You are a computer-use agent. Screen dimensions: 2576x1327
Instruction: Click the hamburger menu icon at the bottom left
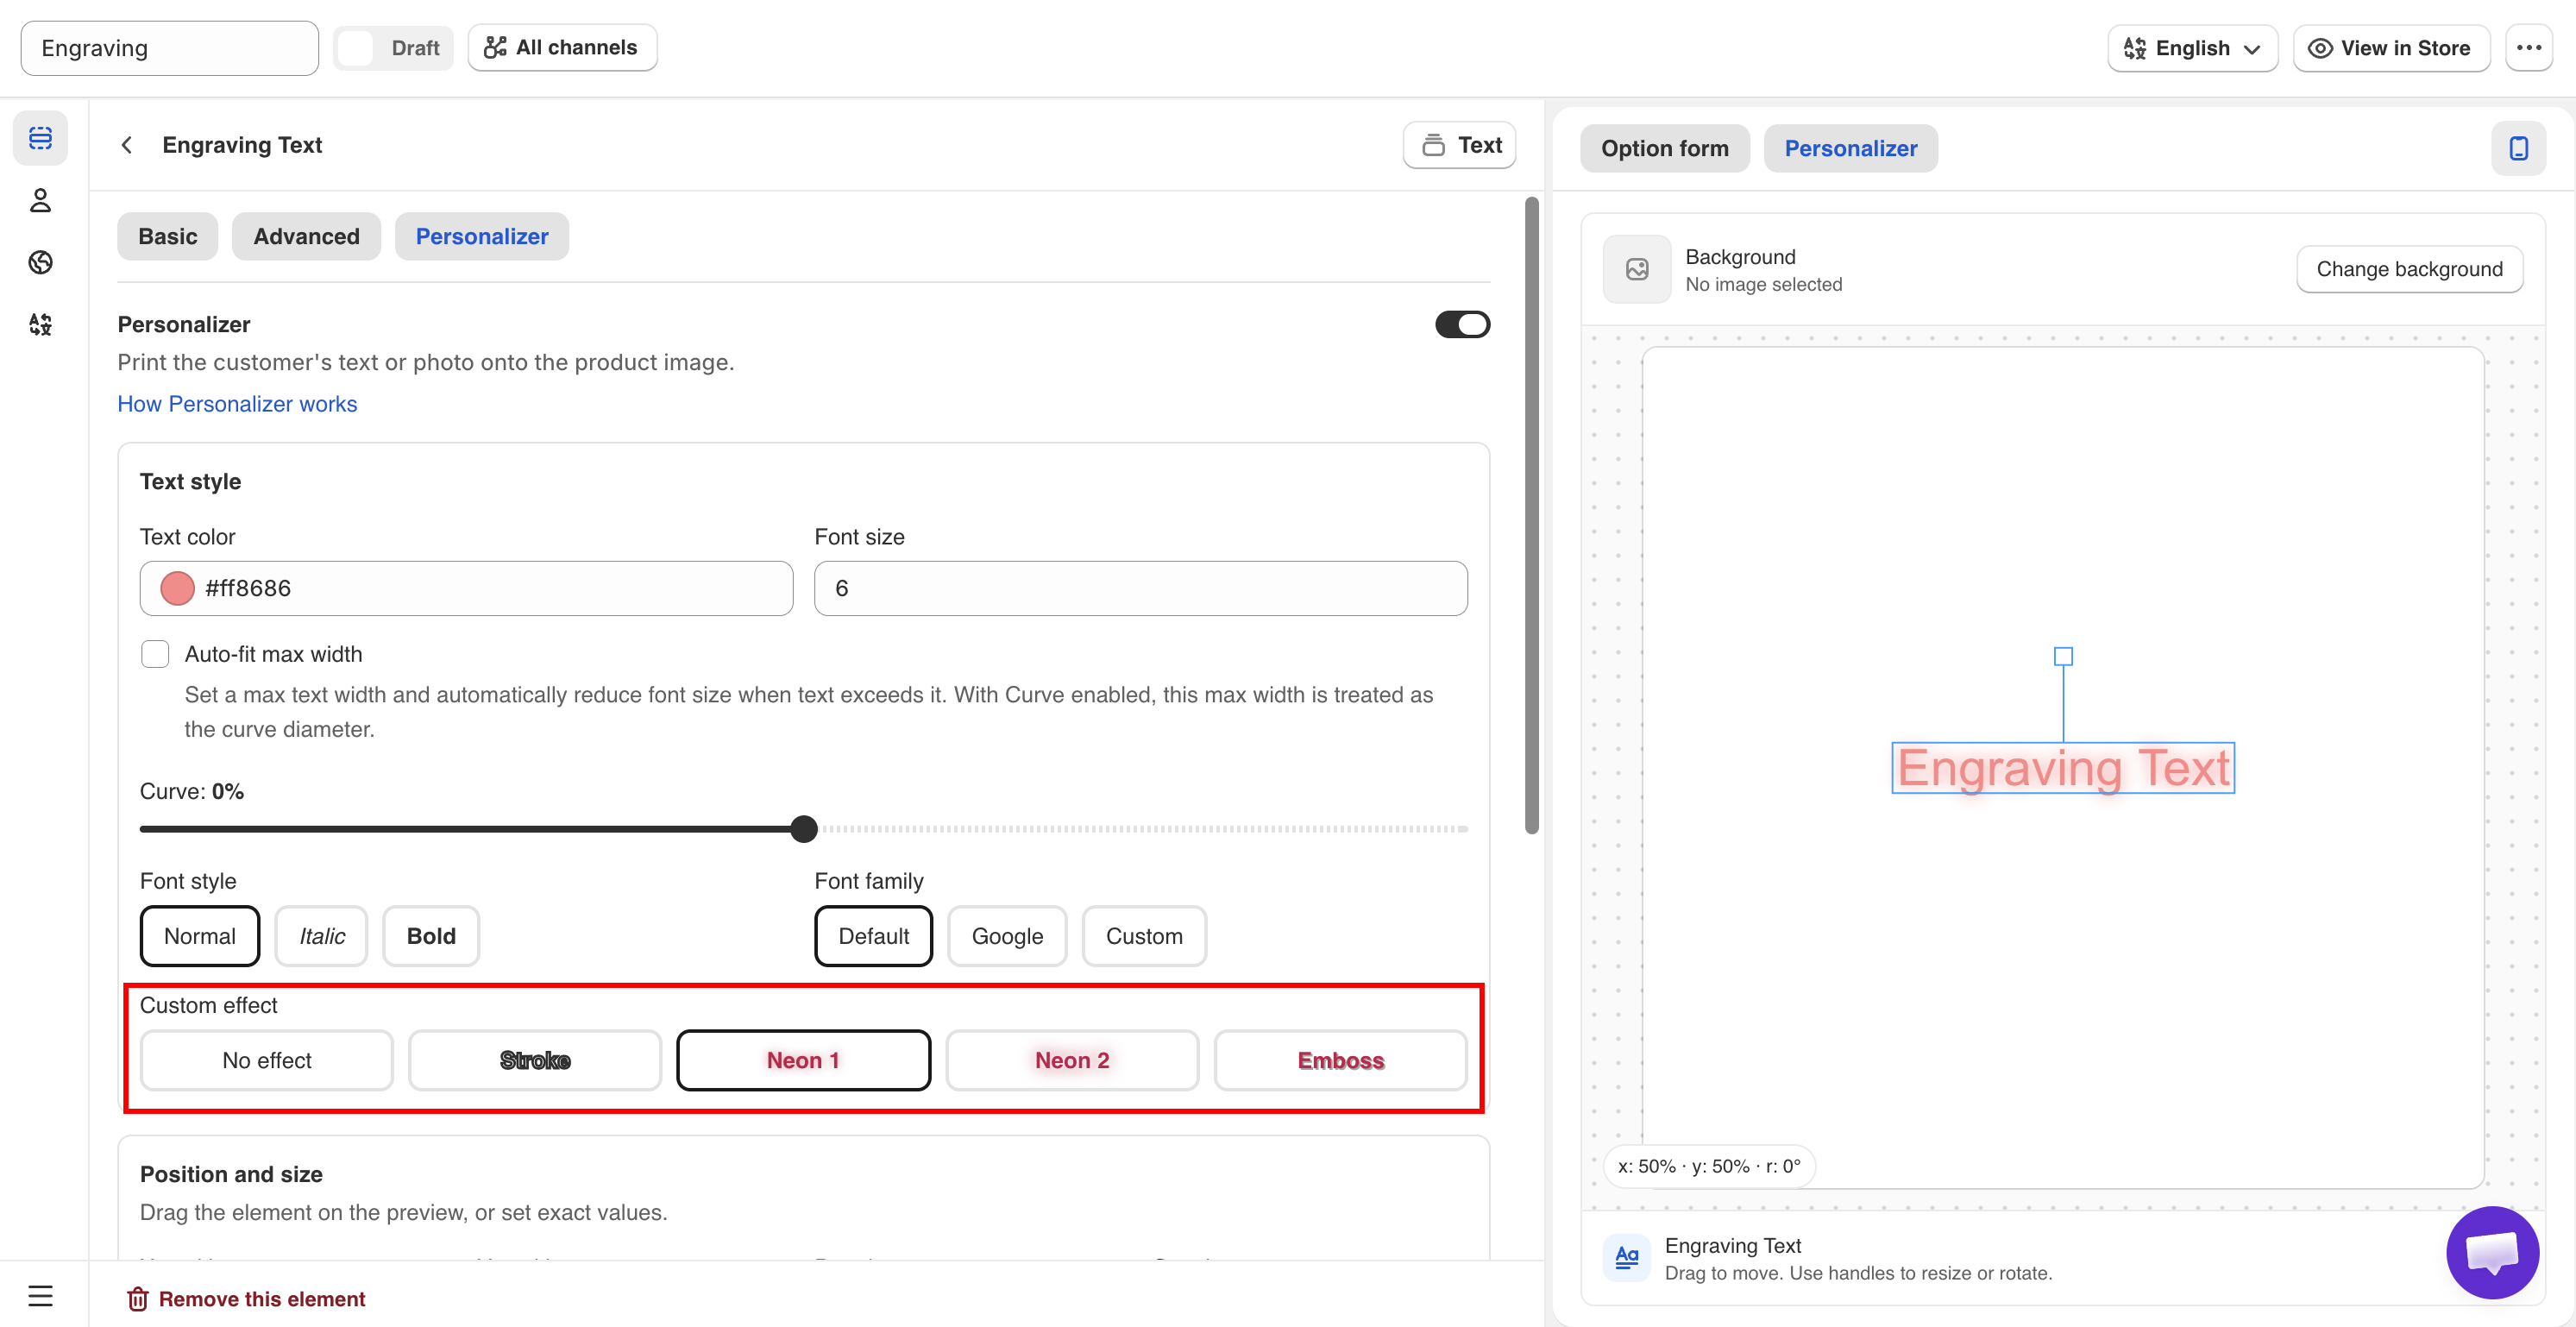click(40, 1296)
